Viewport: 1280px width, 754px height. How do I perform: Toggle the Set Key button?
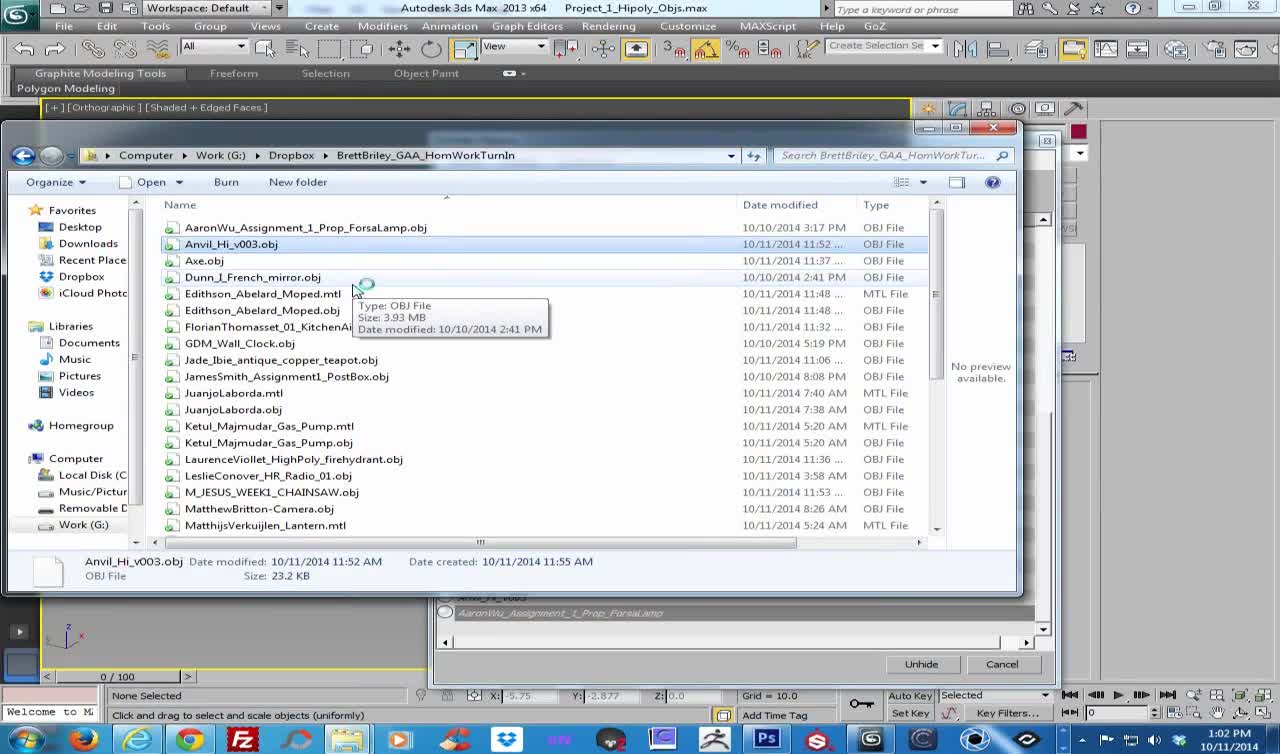click(910, 713)
